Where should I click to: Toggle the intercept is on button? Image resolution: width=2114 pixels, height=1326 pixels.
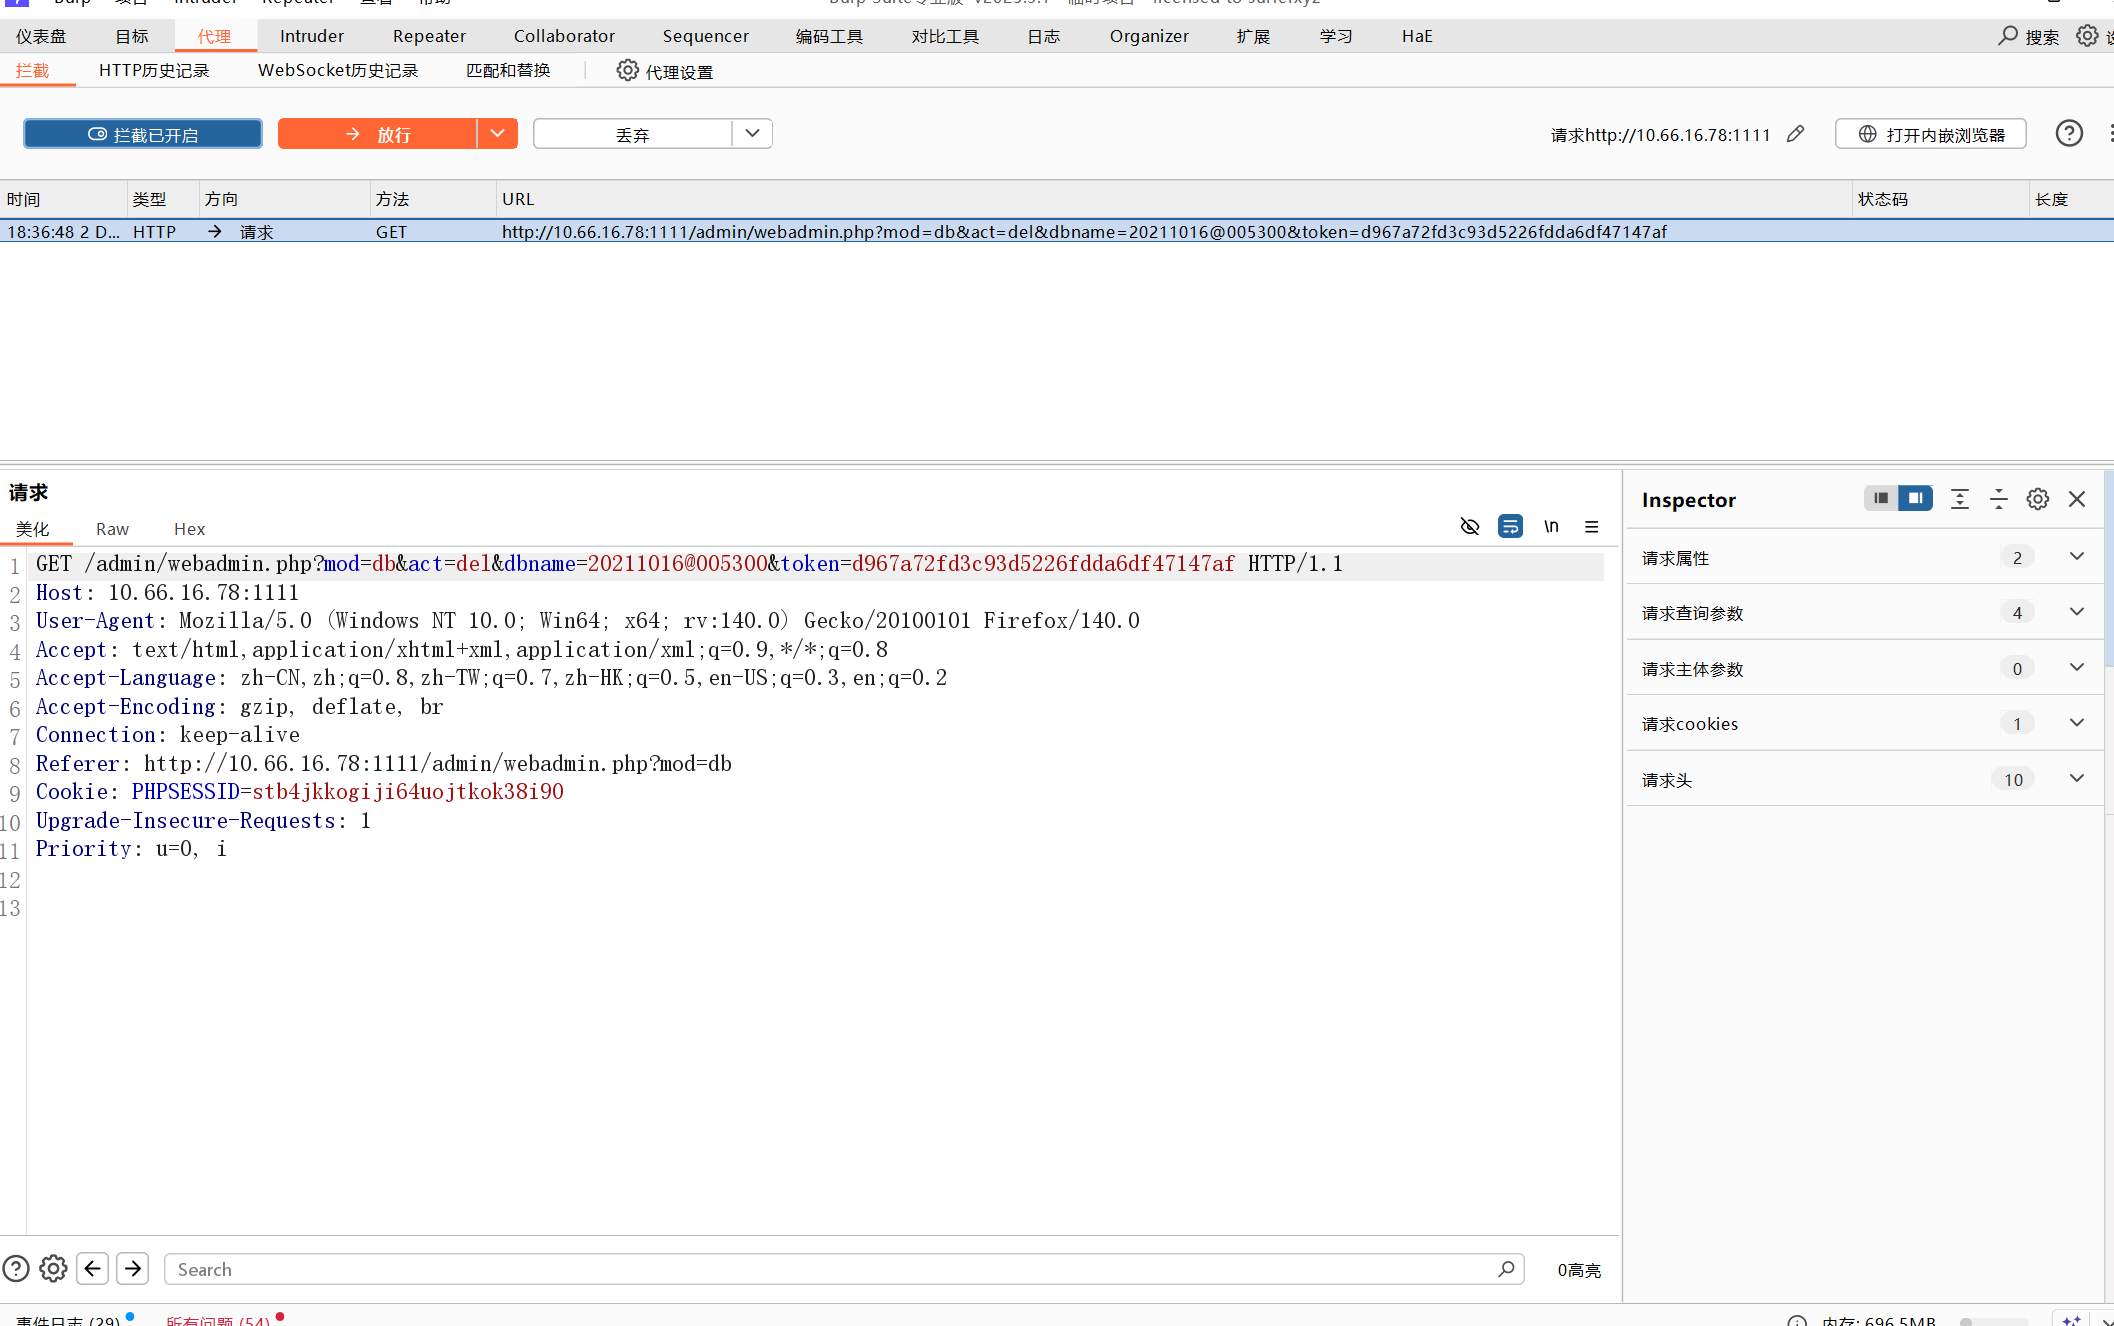coord(143,134)
